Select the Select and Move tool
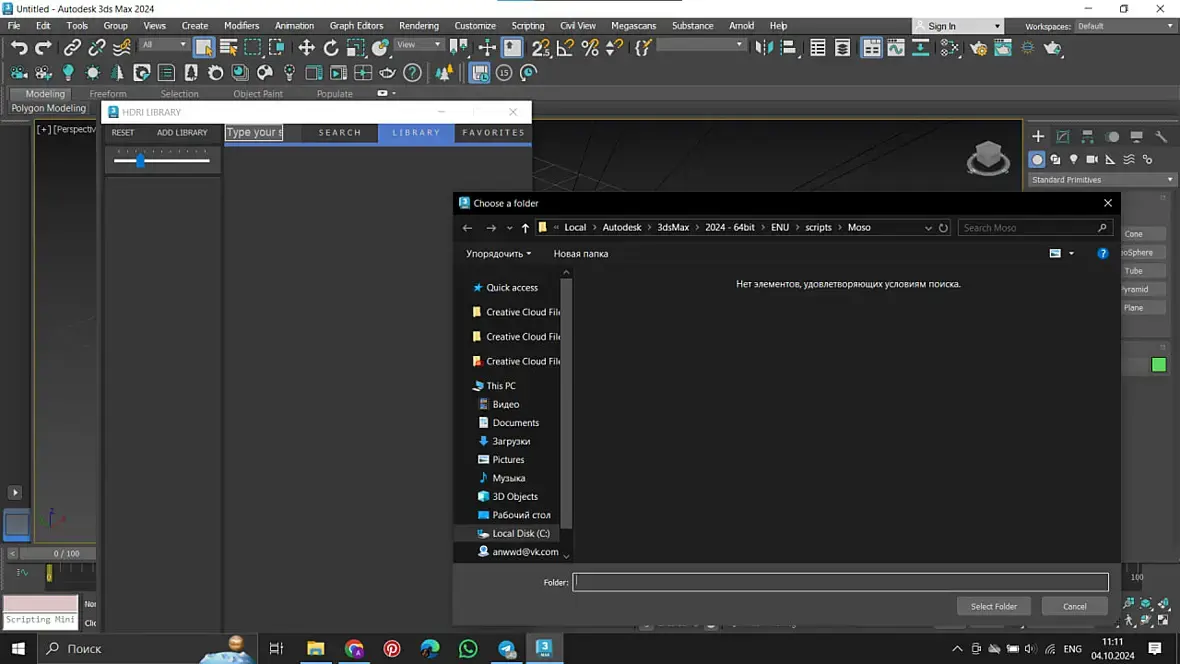Image resolution: width=1180 pixels, height=664 pixels. point(306,47)
